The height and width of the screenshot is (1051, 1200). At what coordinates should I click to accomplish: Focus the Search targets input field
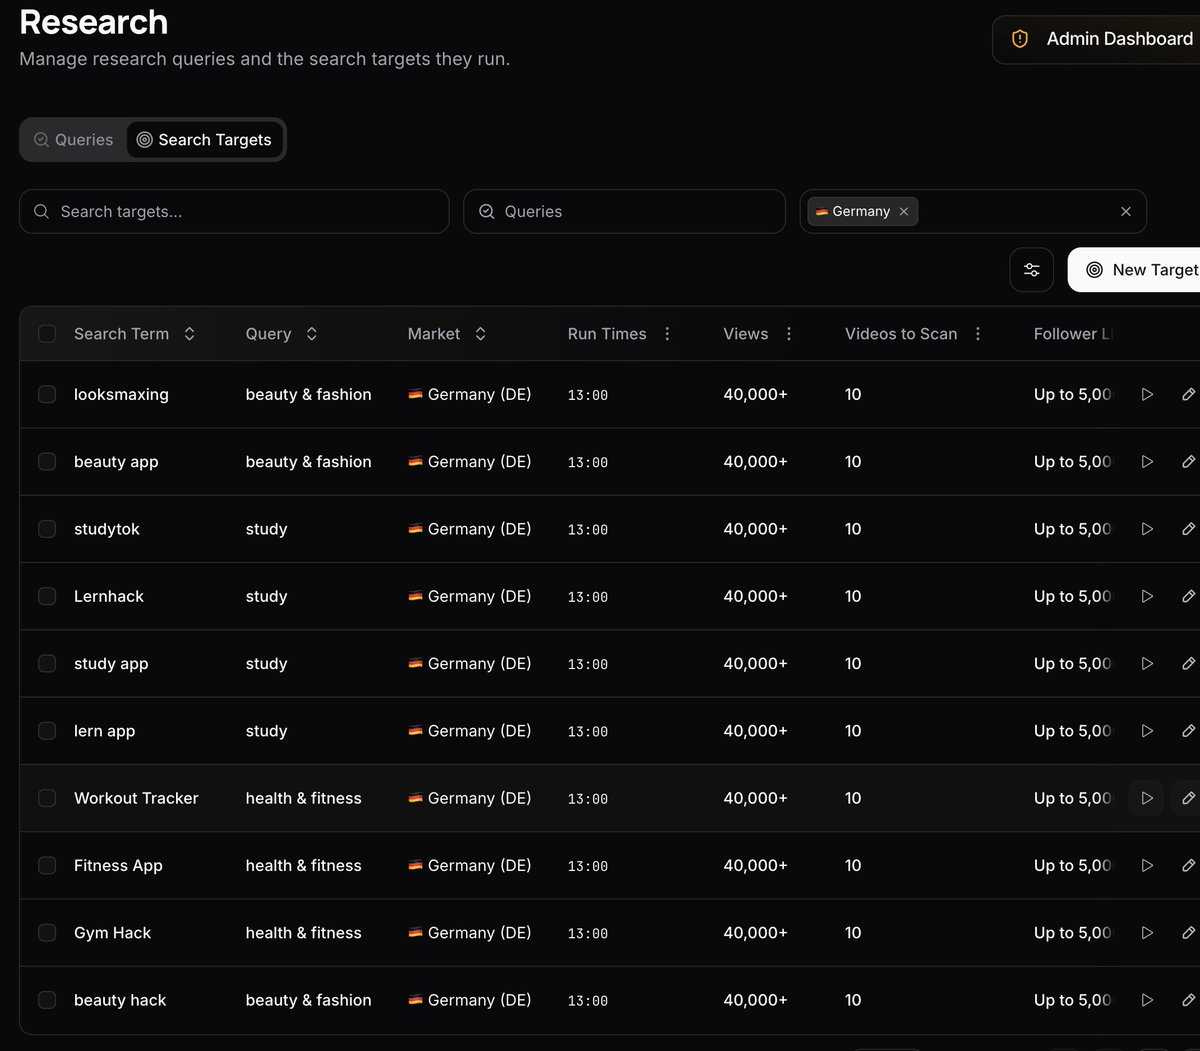pos(234,212)
